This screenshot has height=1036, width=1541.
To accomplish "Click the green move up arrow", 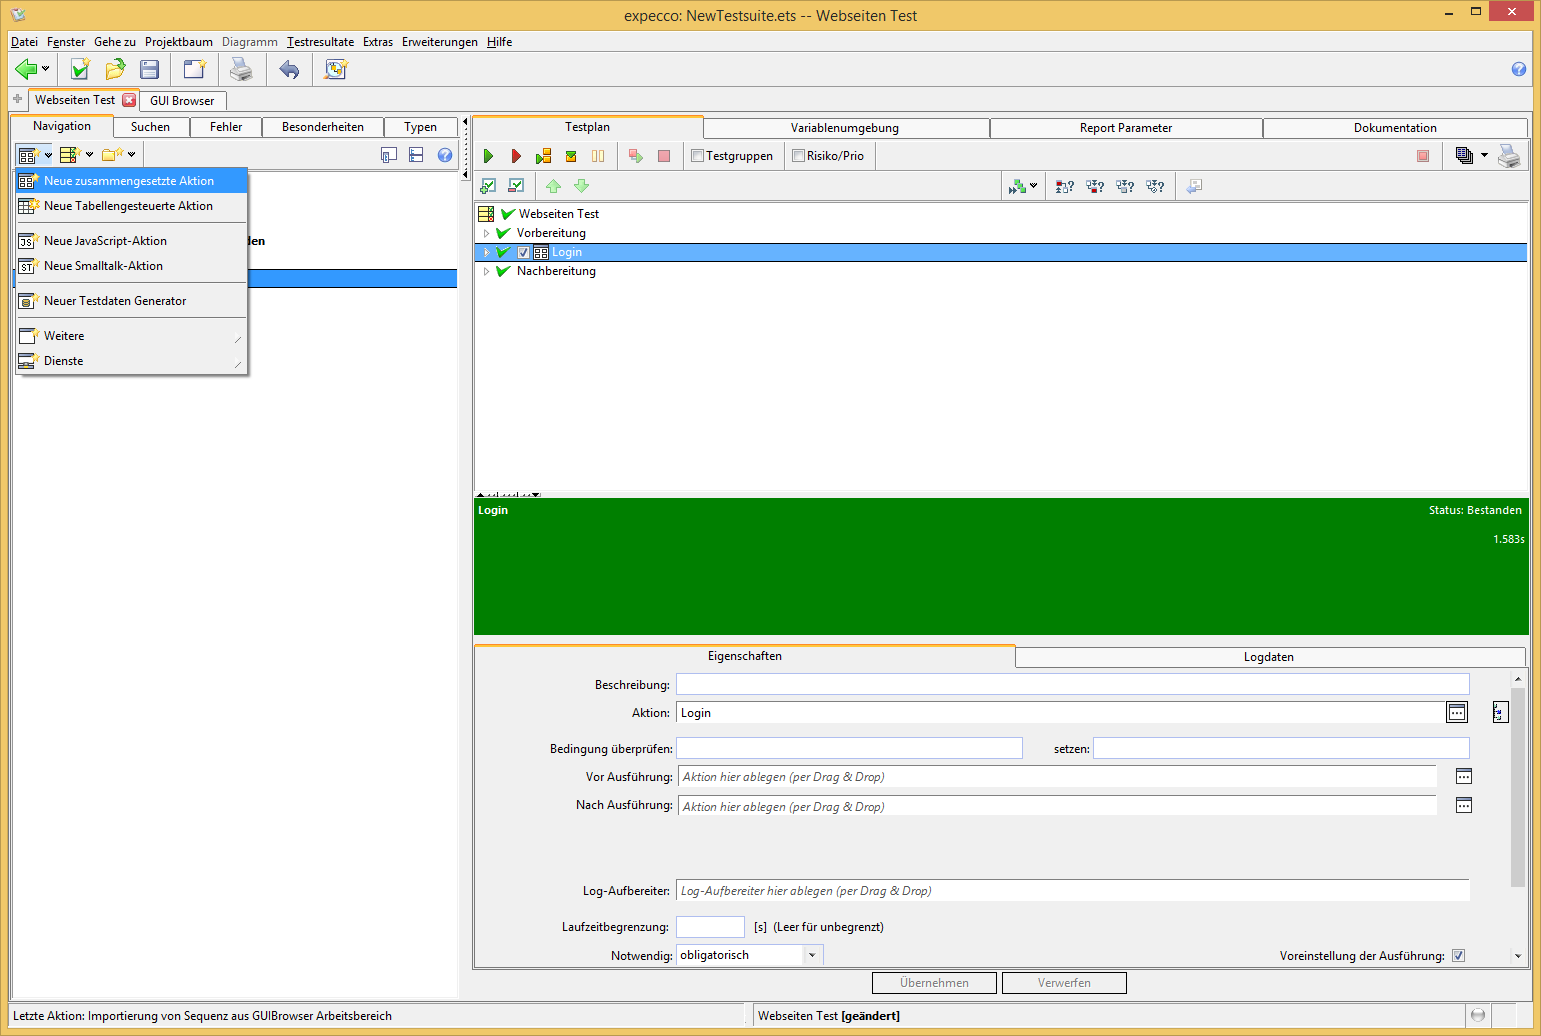I will (x=553, y=186).
